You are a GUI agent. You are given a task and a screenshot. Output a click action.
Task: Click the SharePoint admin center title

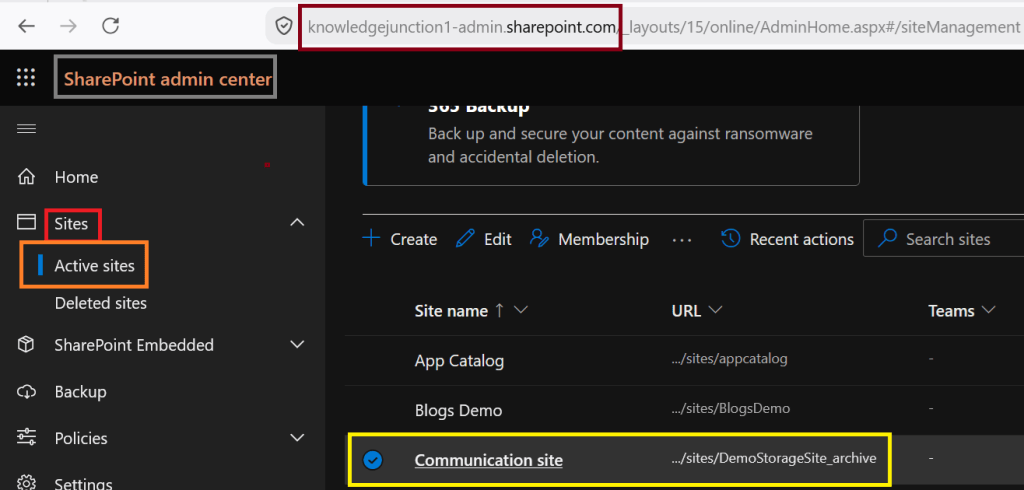[167, 79]
